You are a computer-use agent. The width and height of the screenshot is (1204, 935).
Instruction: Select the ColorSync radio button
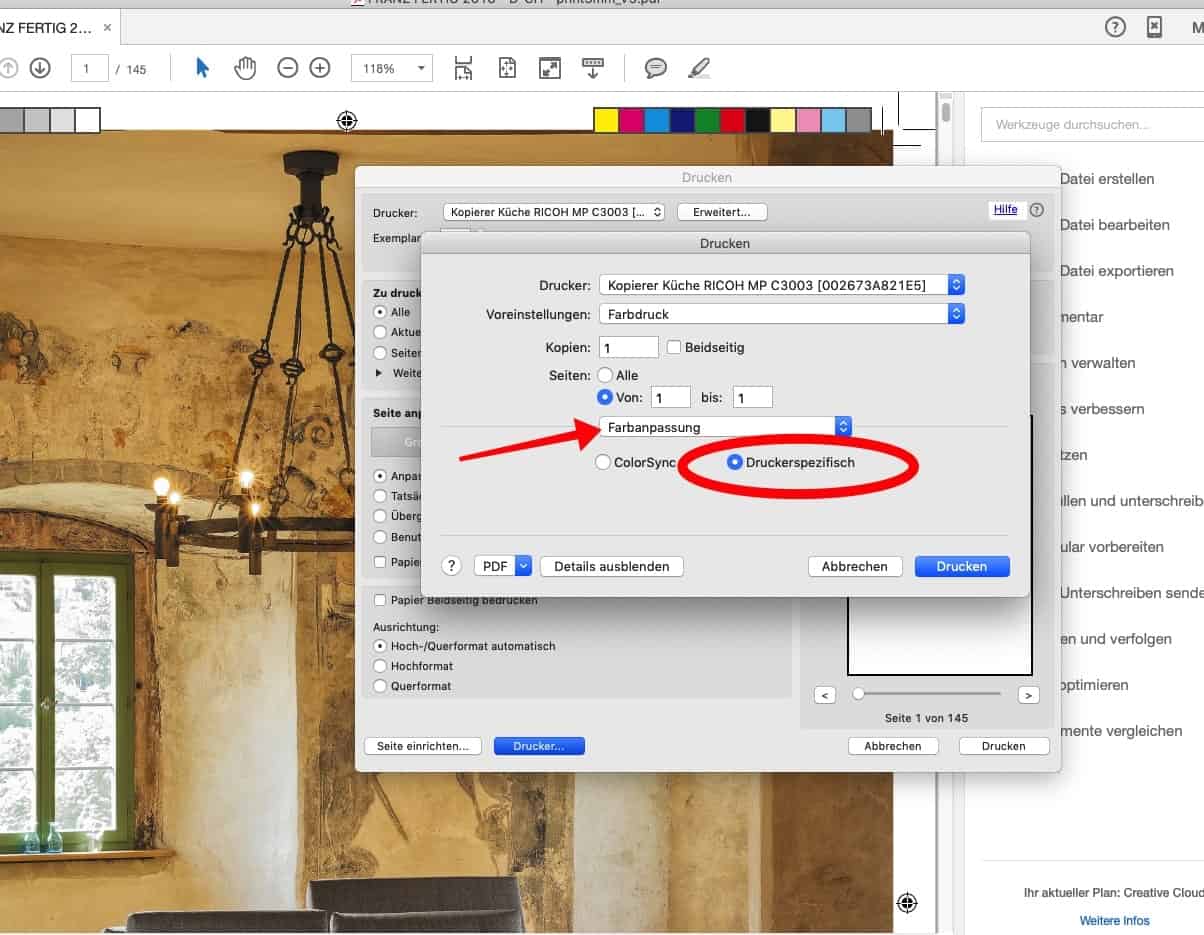pyautogui.click(x=603, y=463)
